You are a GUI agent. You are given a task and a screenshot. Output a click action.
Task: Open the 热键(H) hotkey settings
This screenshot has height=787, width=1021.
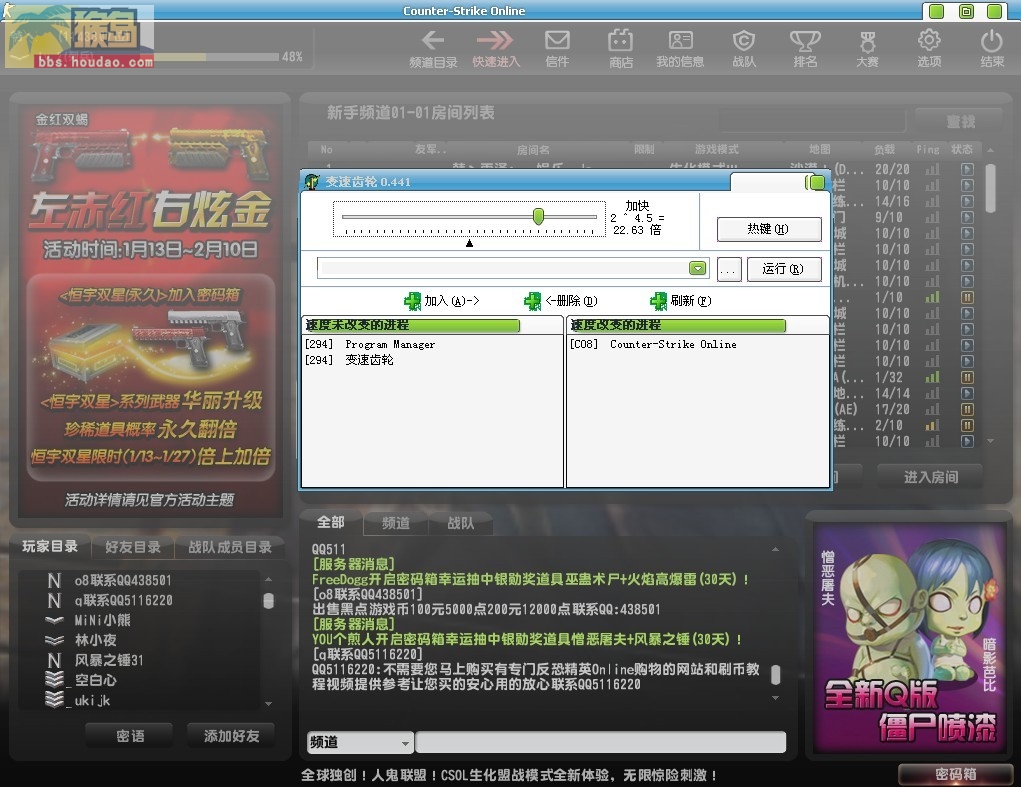[x=769, y=229]
